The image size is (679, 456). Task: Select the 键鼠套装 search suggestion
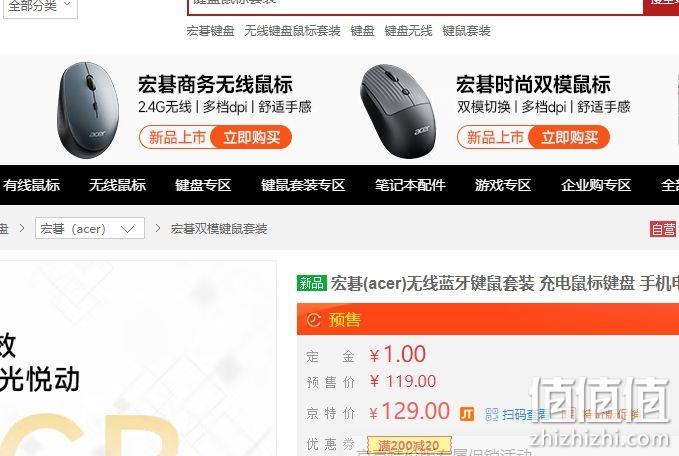(466, 31)
